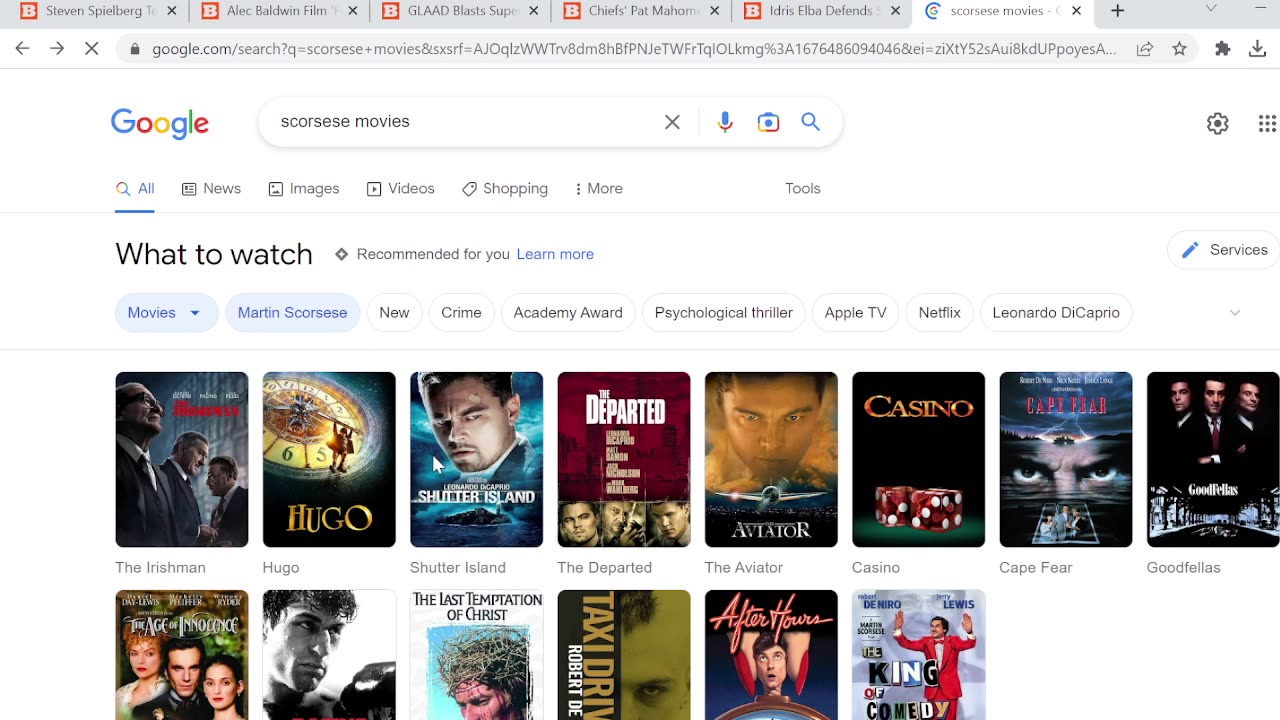Click the browser address bar URL
Image resolution: width=1280 pixels, height=720 pixels.
click(634, 48)
